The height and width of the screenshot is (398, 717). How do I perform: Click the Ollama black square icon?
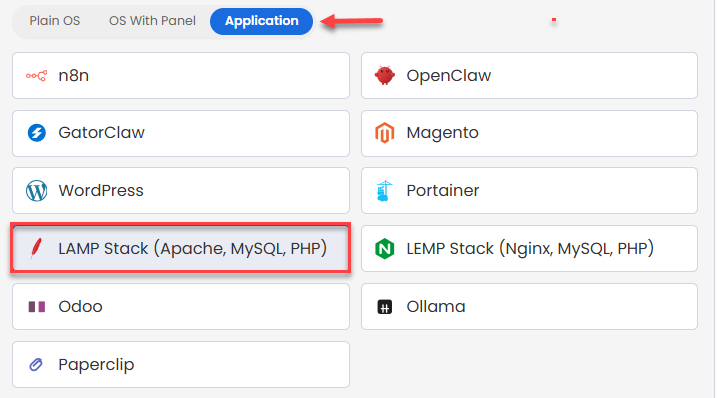(x=385, y=307)
